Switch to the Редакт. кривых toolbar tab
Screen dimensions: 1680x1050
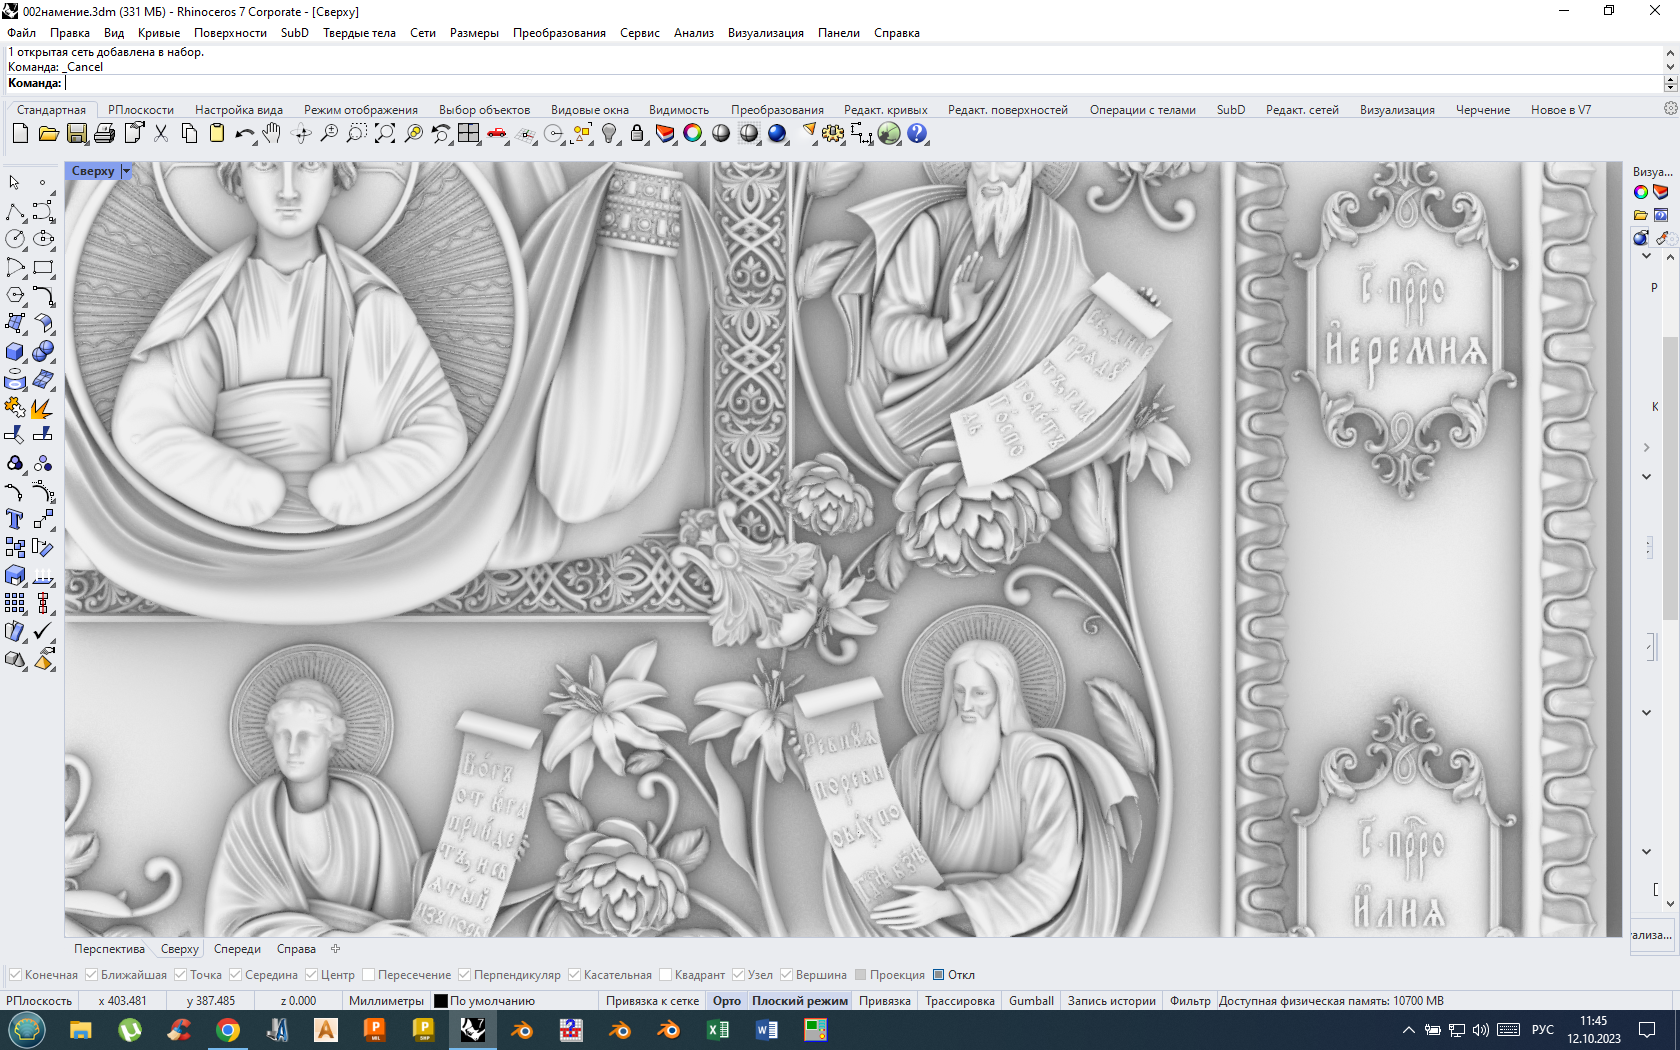point(885,110)
